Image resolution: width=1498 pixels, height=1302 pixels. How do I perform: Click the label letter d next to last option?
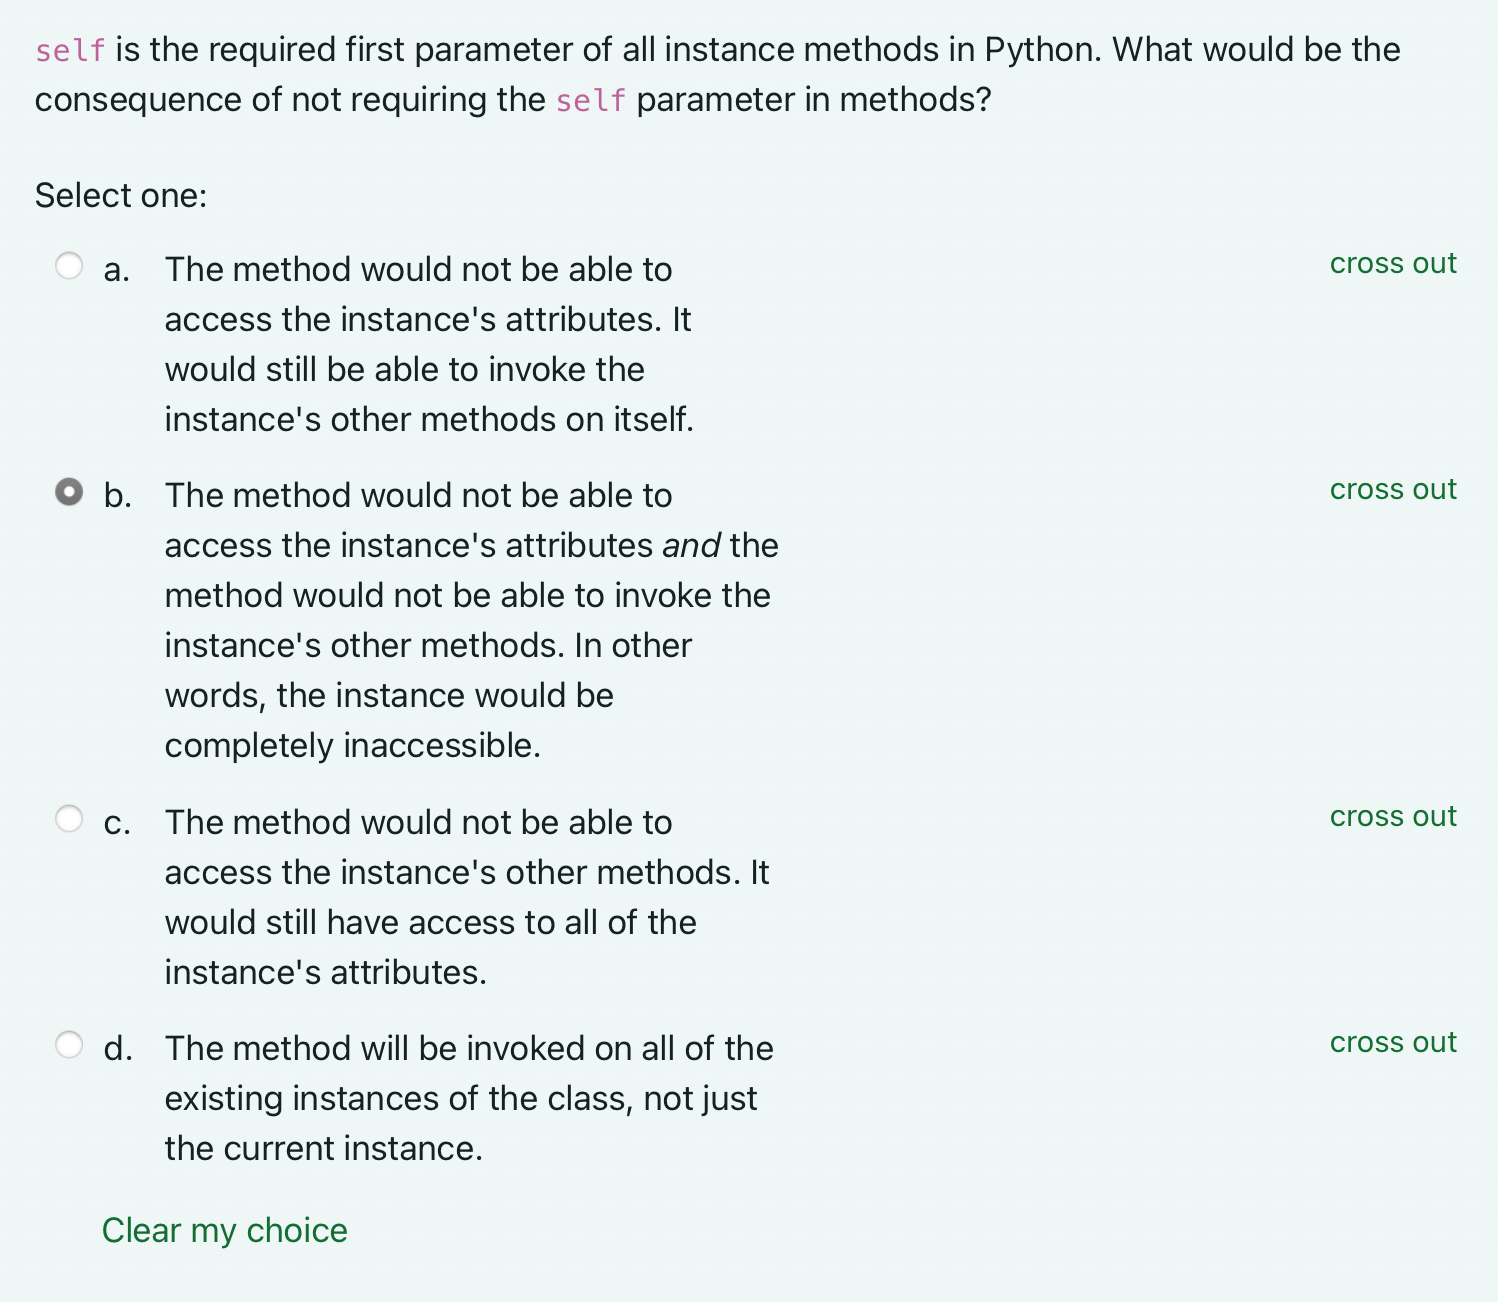tap(116, 1048)
